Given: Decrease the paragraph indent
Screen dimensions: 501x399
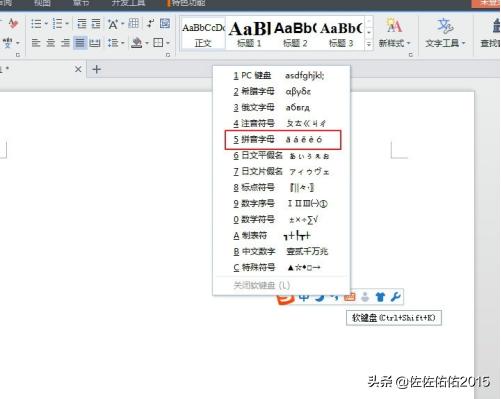Looking at the screenshot, I should (82, 24).
